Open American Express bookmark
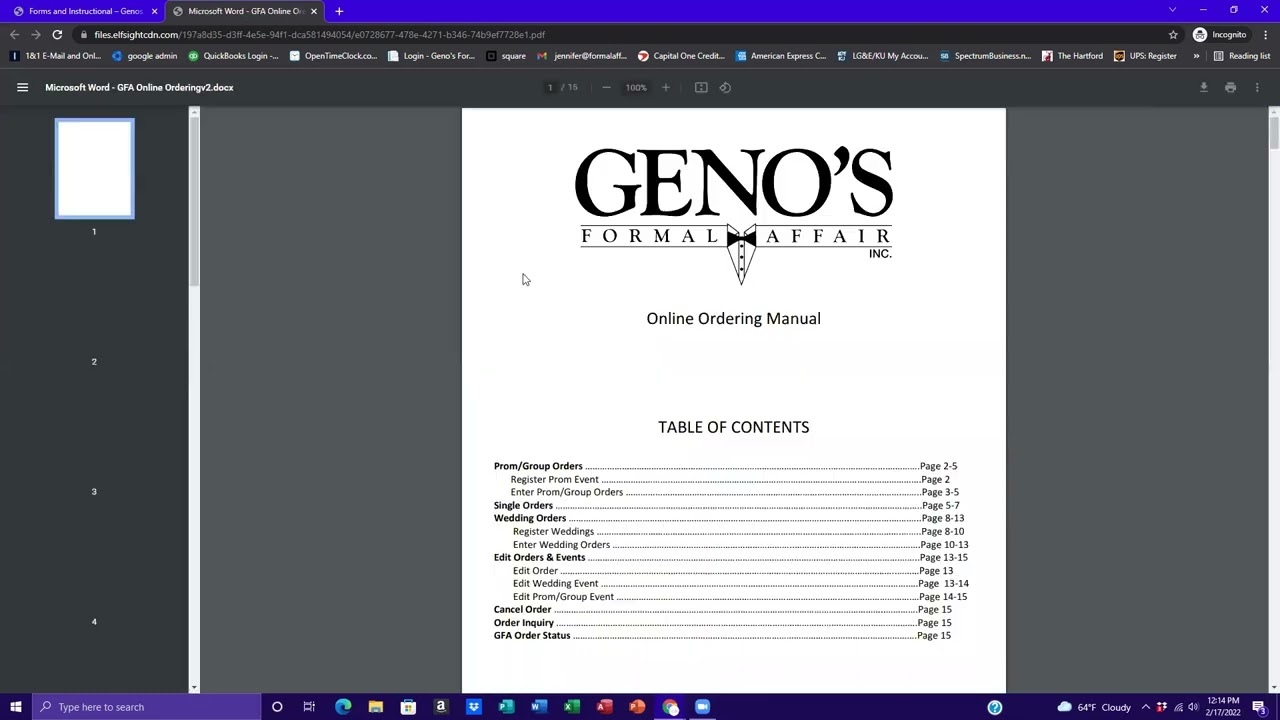1280x720 pixels. (x=781, y=56)
